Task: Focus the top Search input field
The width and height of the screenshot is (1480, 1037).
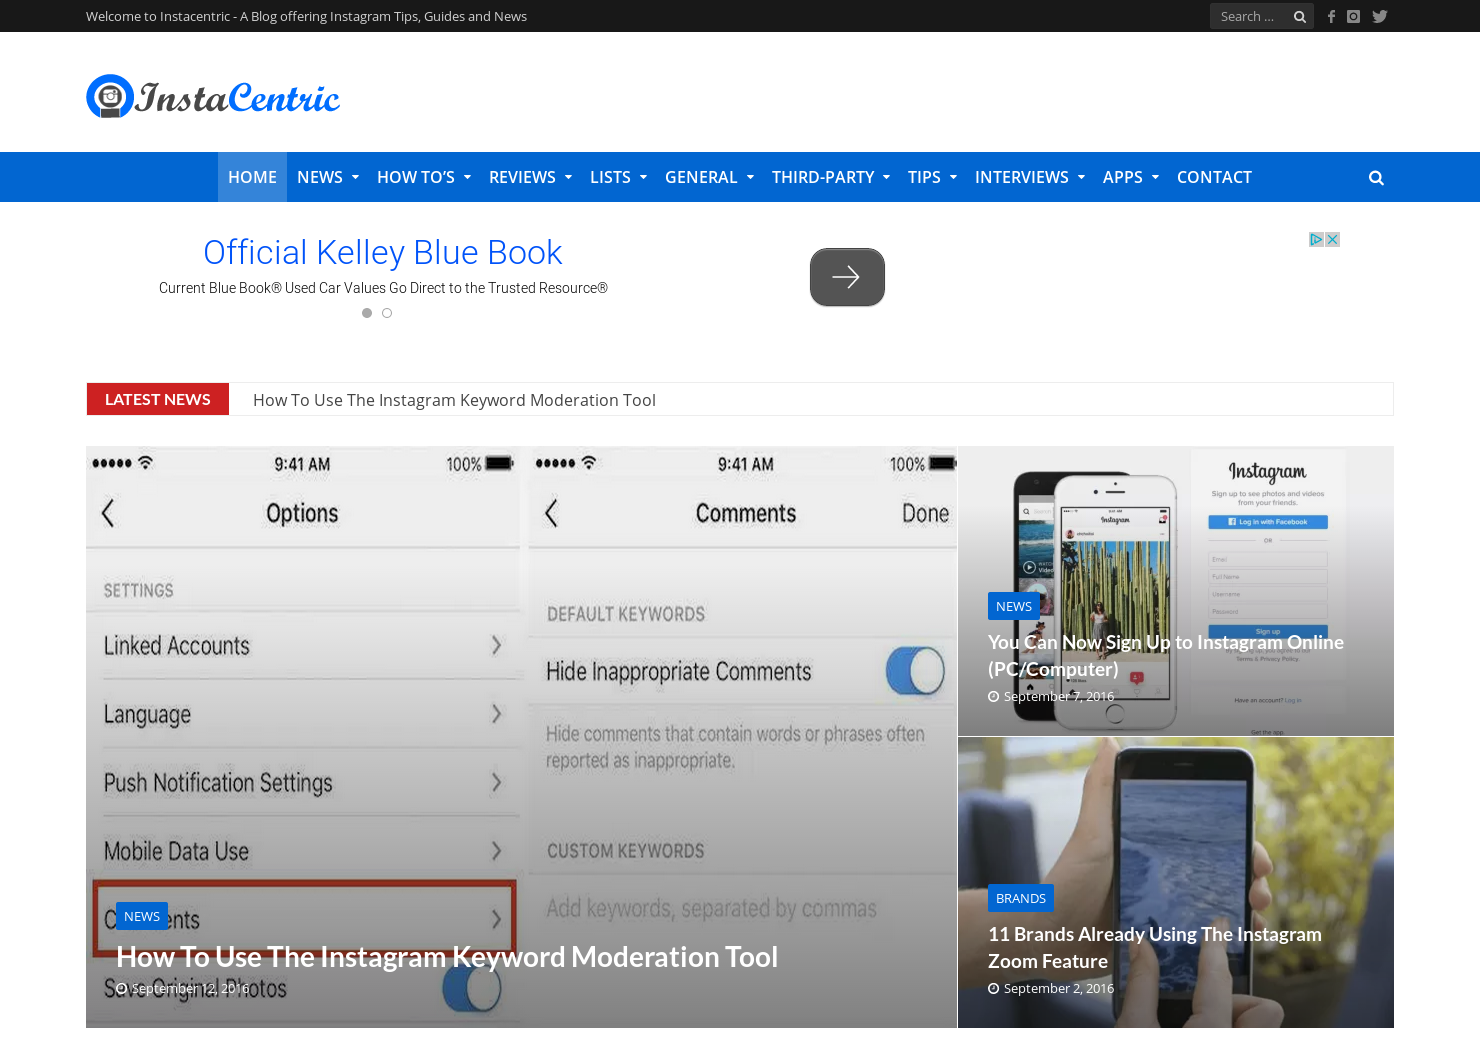Action: (x=1250, y=16)
